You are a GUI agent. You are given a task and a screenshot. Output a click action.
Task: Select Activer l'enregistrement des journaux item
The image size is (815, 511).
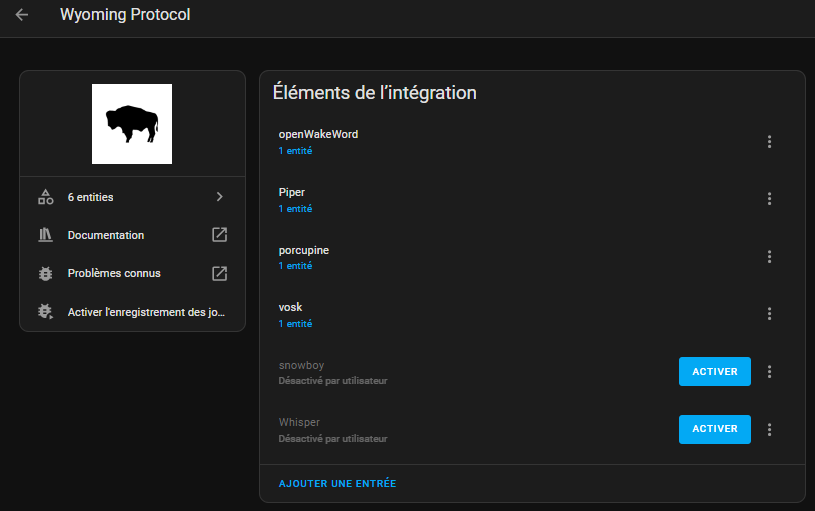[x=133, y=312]
